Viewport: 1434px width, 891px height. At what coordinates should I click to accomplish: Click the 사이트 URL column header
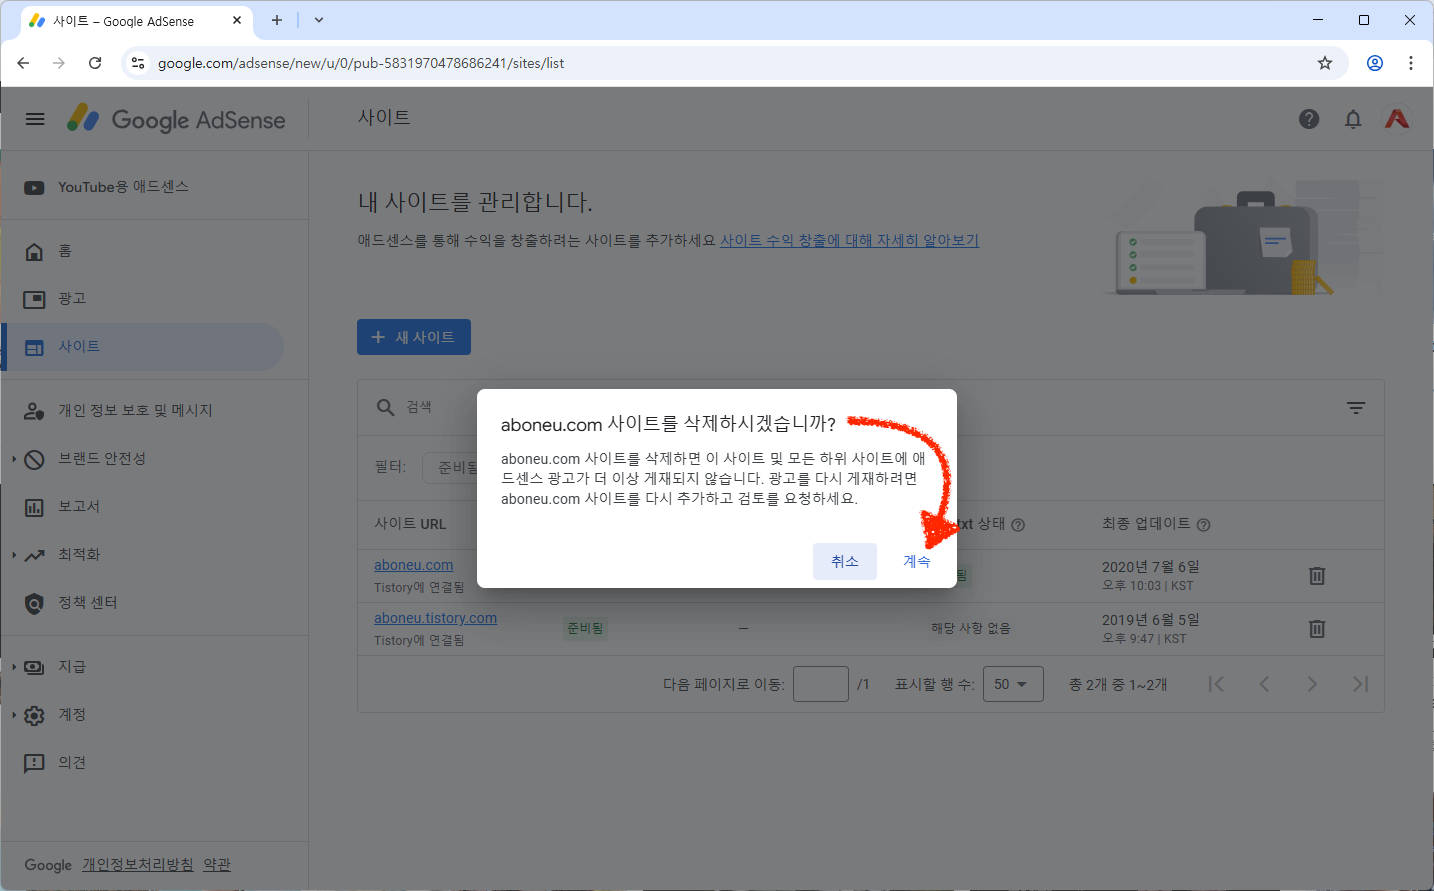[410, 524]
